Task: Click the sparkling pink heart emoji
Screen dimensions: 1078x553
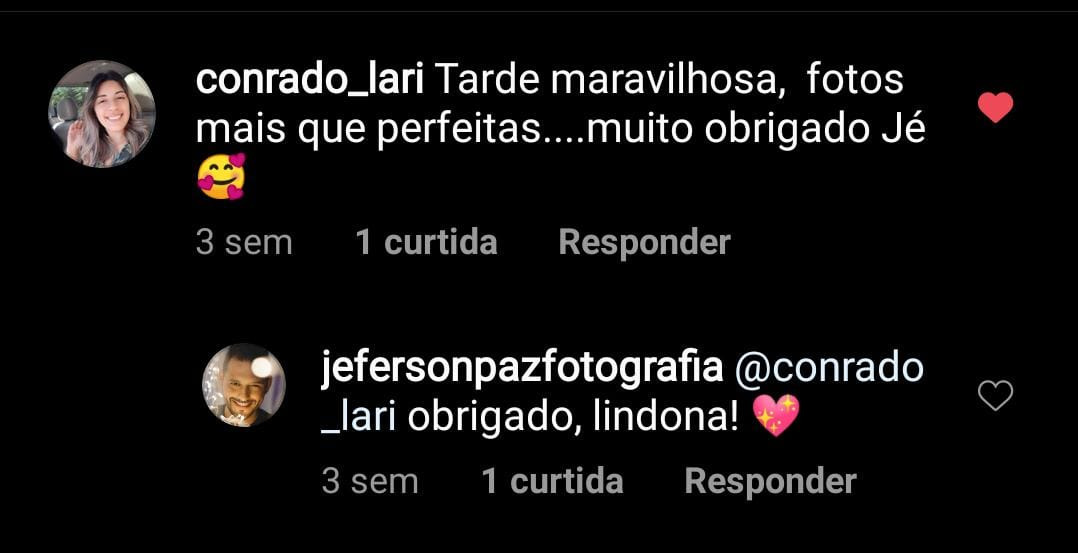Action: click(776, 416)
